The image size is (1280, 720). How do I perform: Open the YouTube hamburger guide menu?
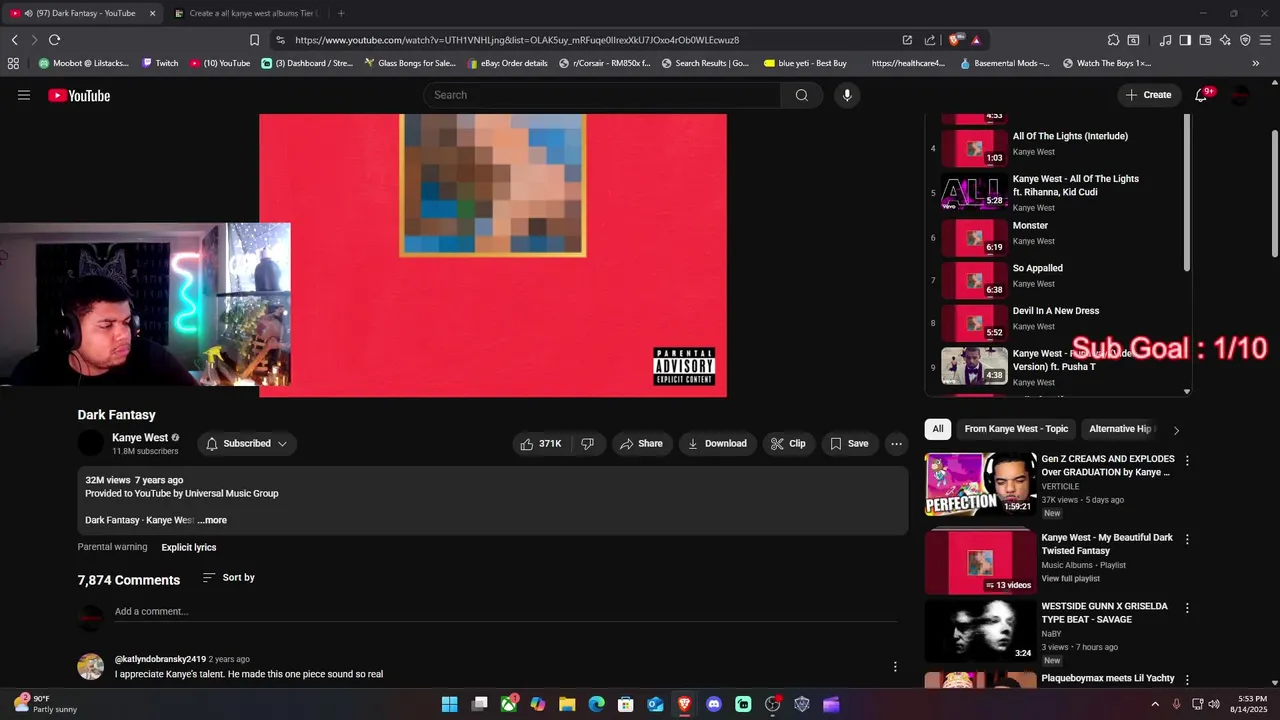pyautogui.click(x=24, y=95)
